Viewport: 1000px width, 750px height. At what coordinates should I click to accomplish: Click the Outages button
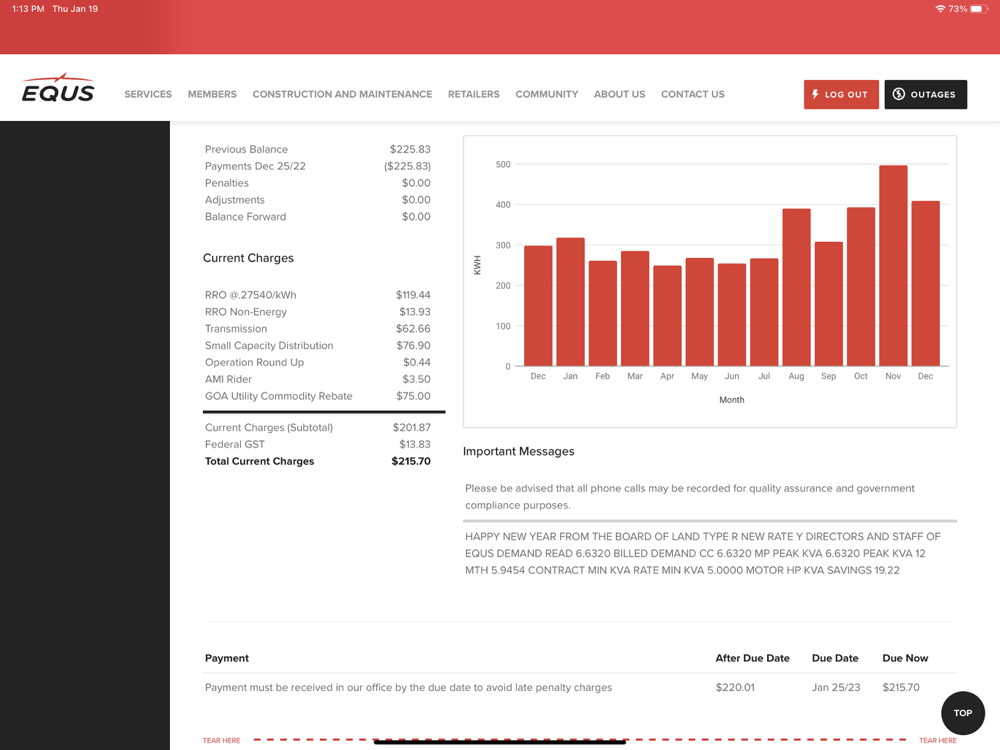[925, 94]
